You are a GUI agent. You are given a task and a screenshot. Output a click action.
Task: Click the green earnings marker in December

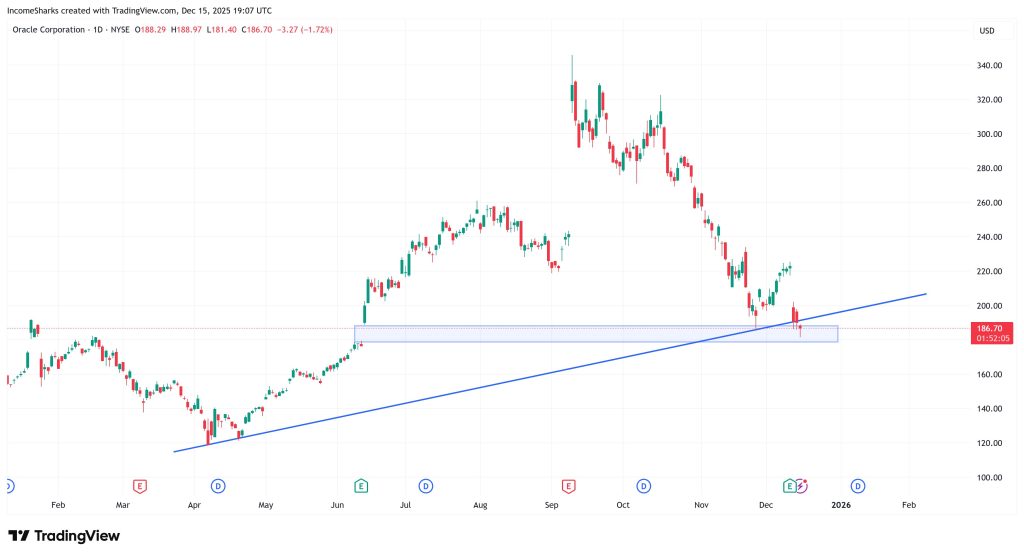[789, 486]
